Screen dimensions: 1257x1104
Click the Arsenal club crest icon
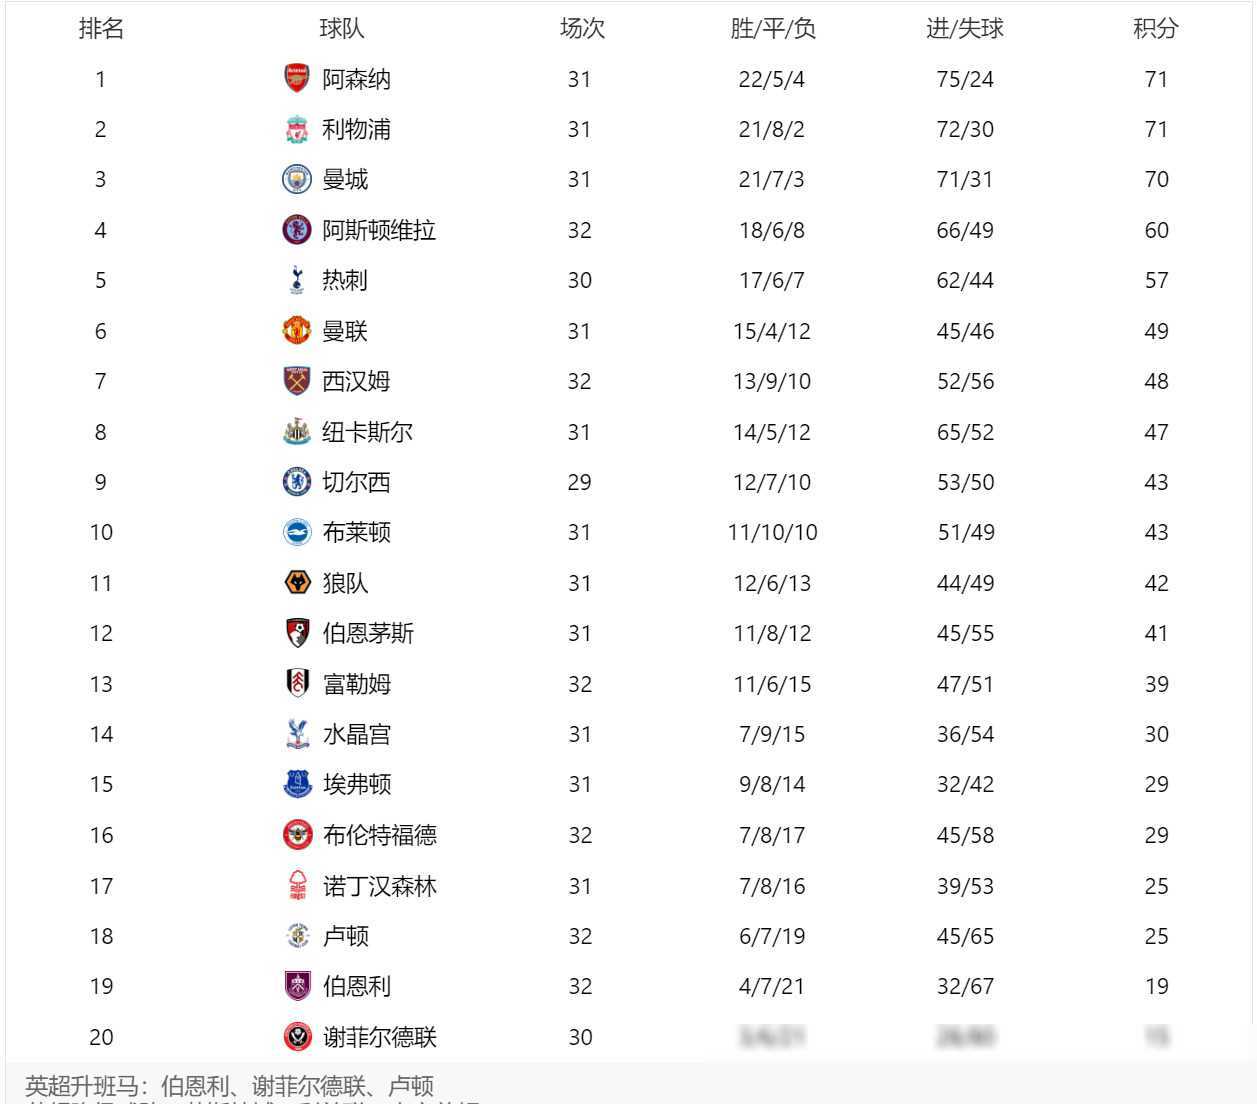point(297,79)
